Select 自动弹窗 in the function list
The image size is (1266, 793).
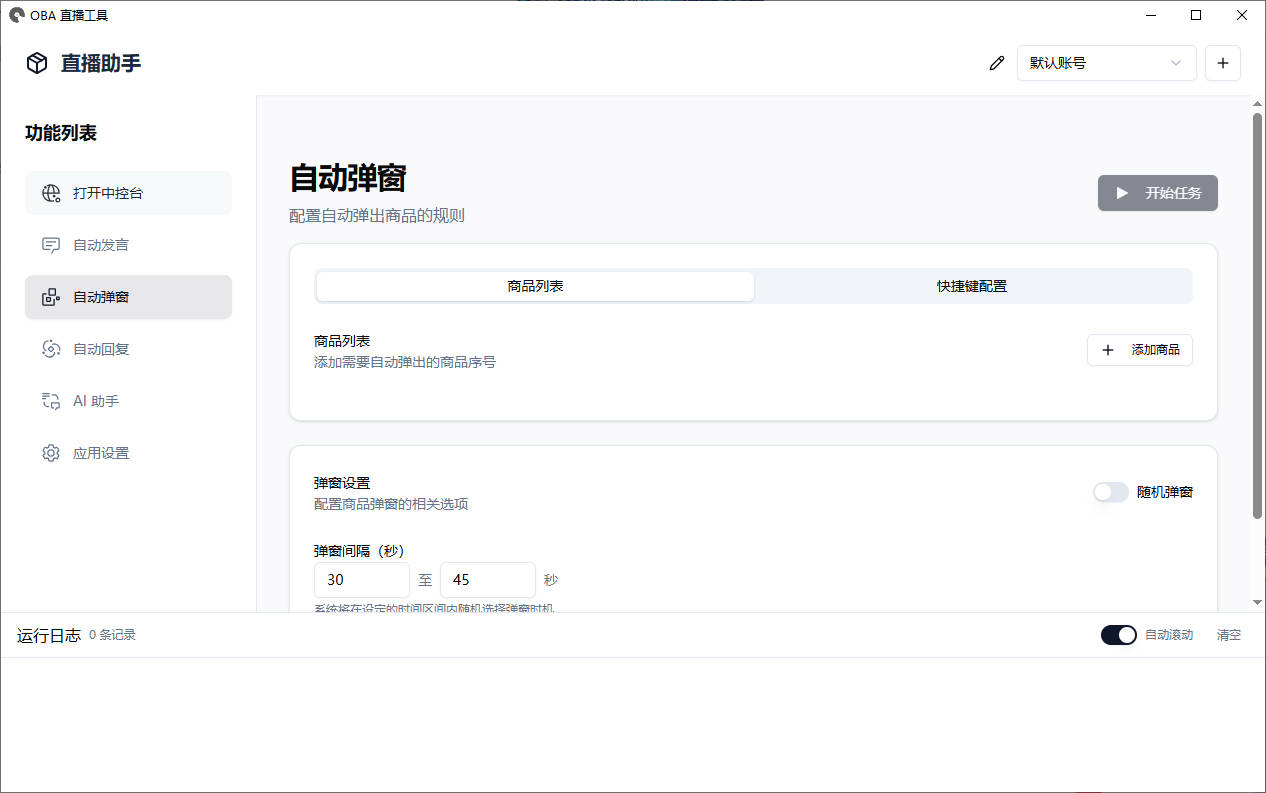(128, 297)
